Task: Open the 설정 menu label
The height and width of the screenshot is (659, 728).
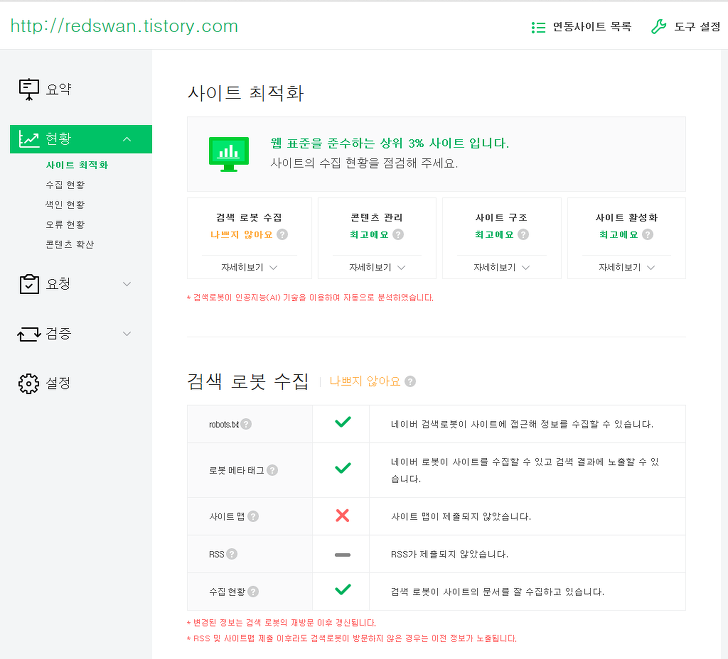Action: click(x=58, y=383)
